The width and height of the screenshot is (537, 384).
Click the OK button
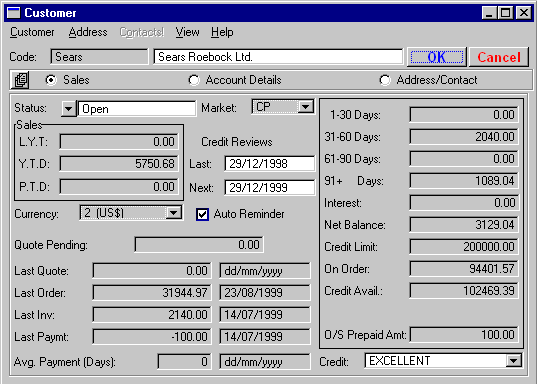point(437,57)
